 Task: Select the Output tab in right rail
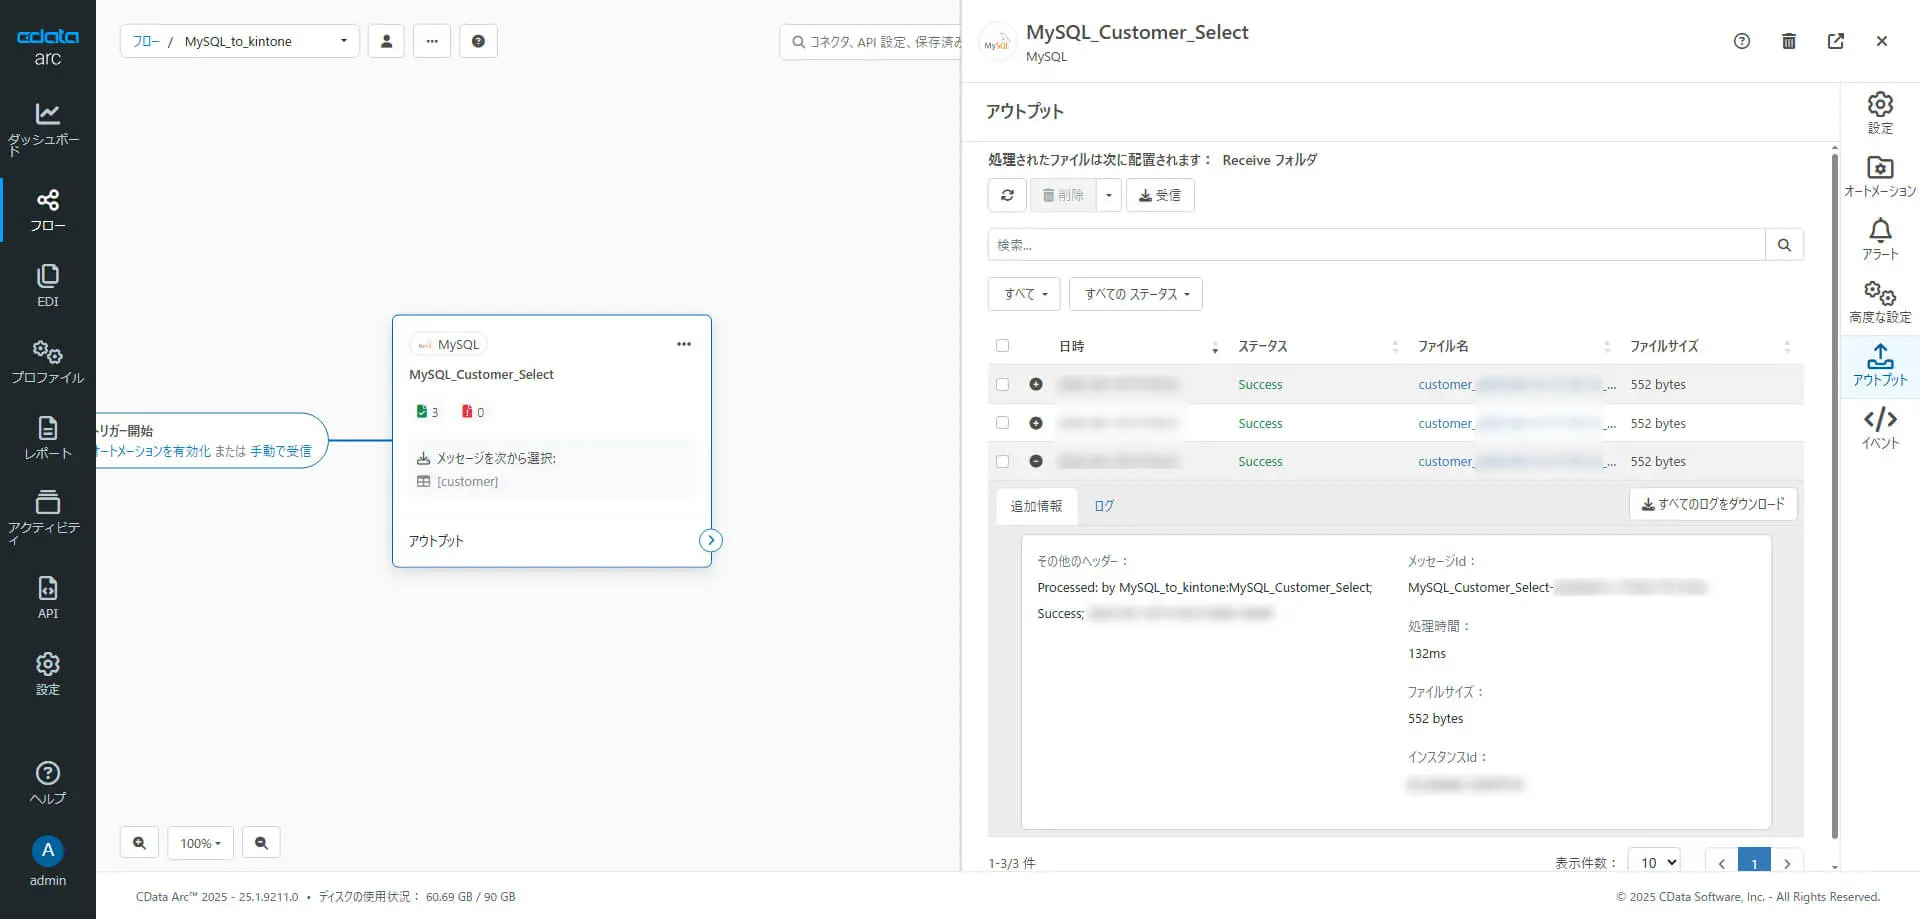1880,365
